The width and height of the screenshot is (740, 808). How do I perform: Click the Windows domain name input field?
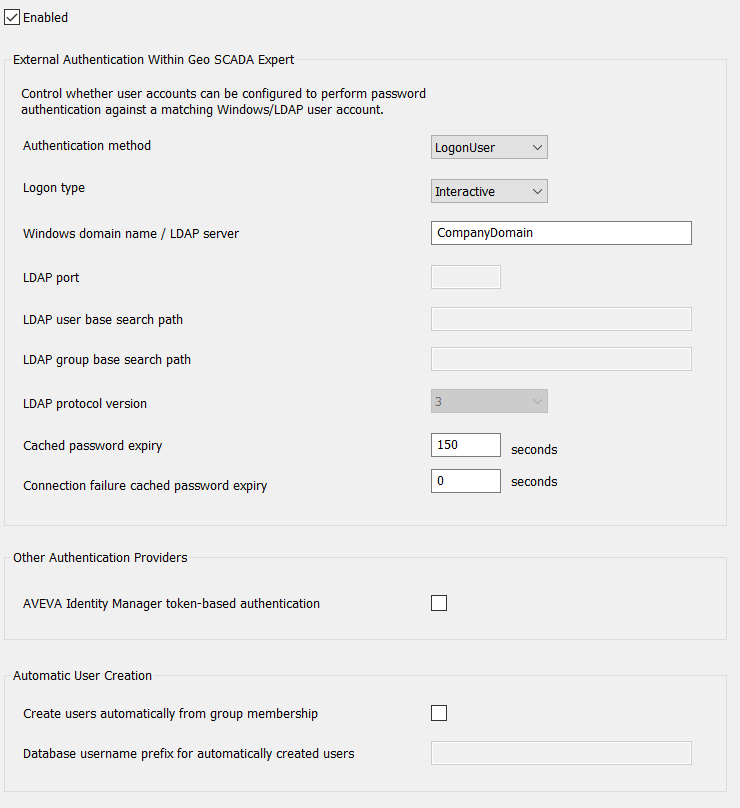(560, 233)
